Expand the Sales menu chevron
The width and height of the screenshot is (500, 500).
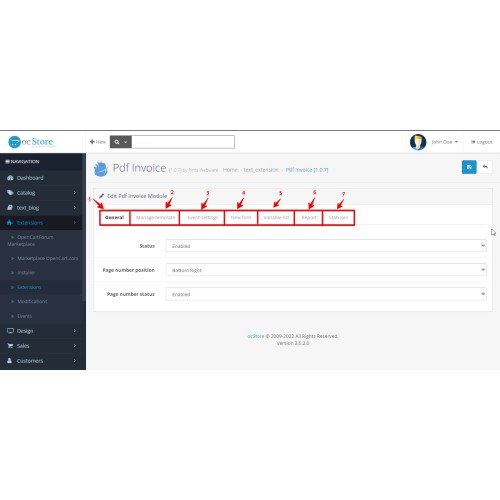(x=75, y=346)
